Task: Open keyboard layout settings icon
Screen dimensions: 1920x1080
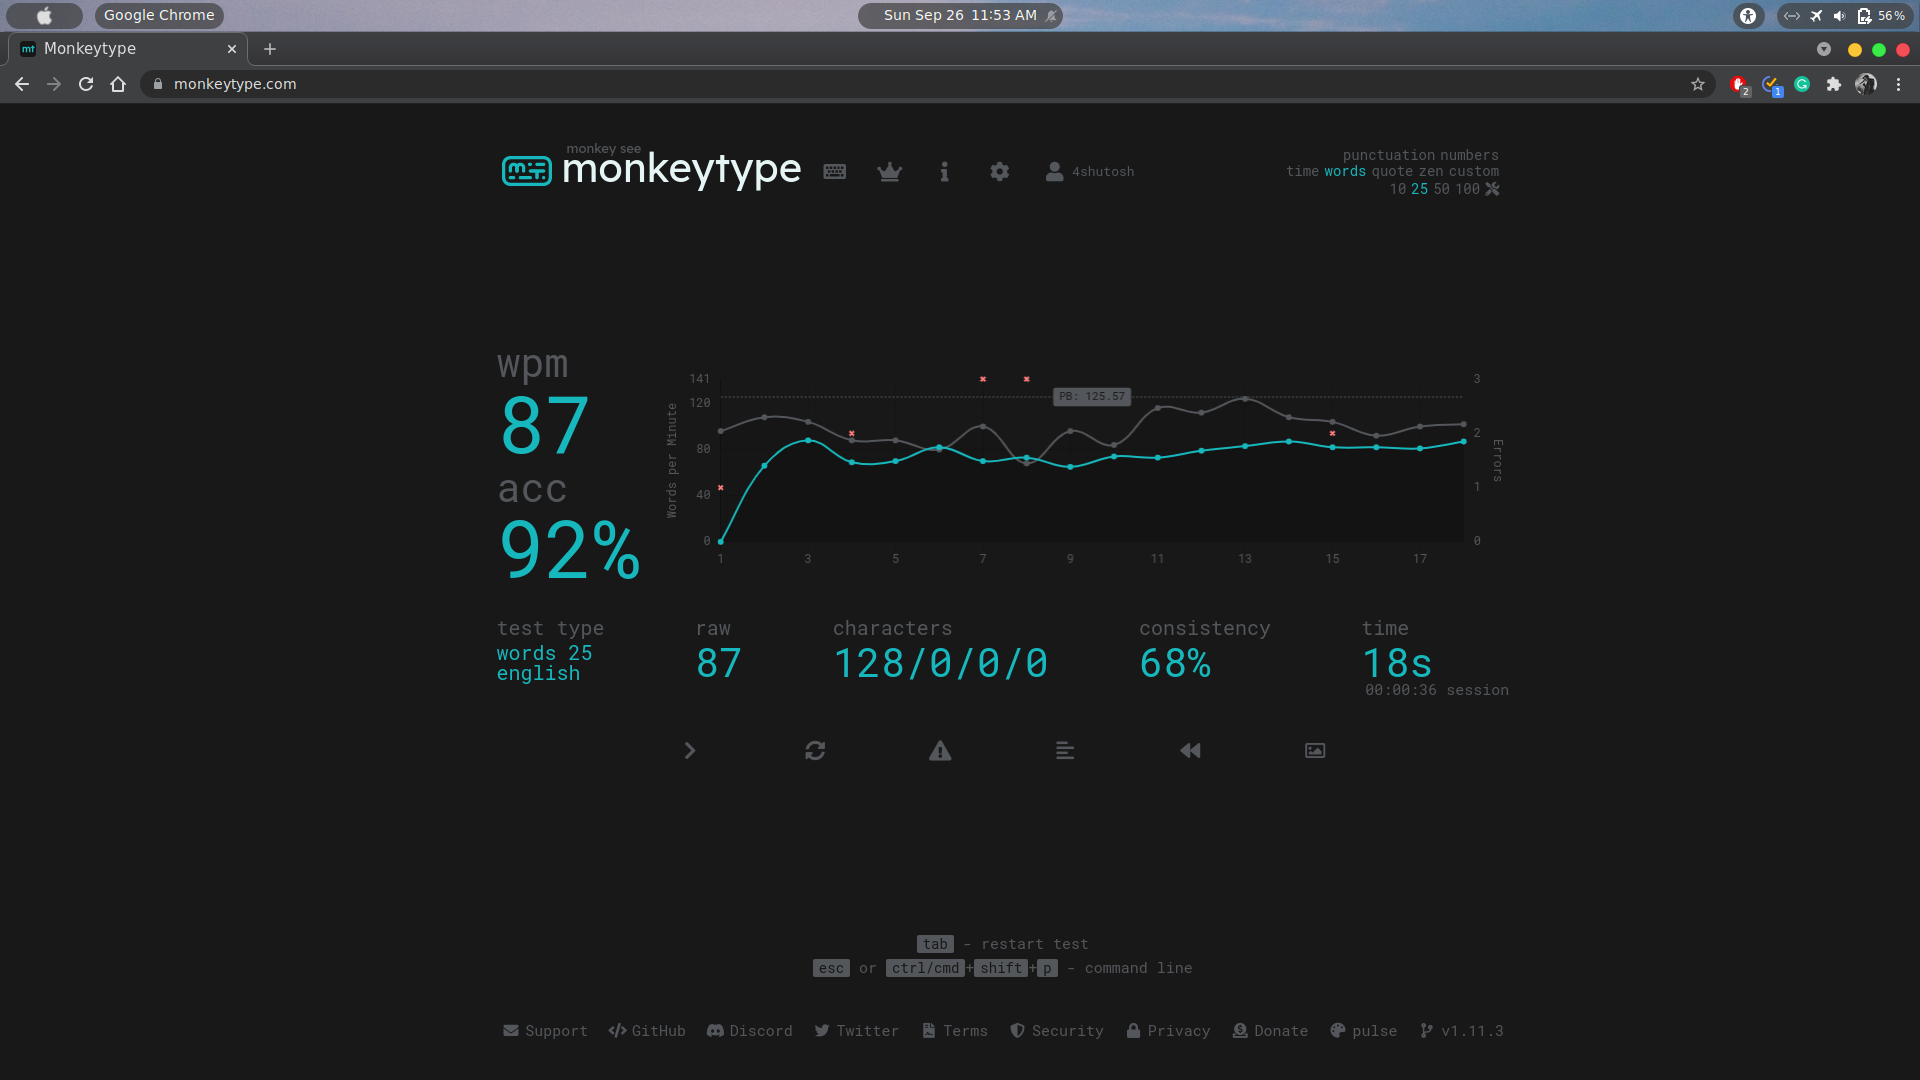Action: [835, 171]
